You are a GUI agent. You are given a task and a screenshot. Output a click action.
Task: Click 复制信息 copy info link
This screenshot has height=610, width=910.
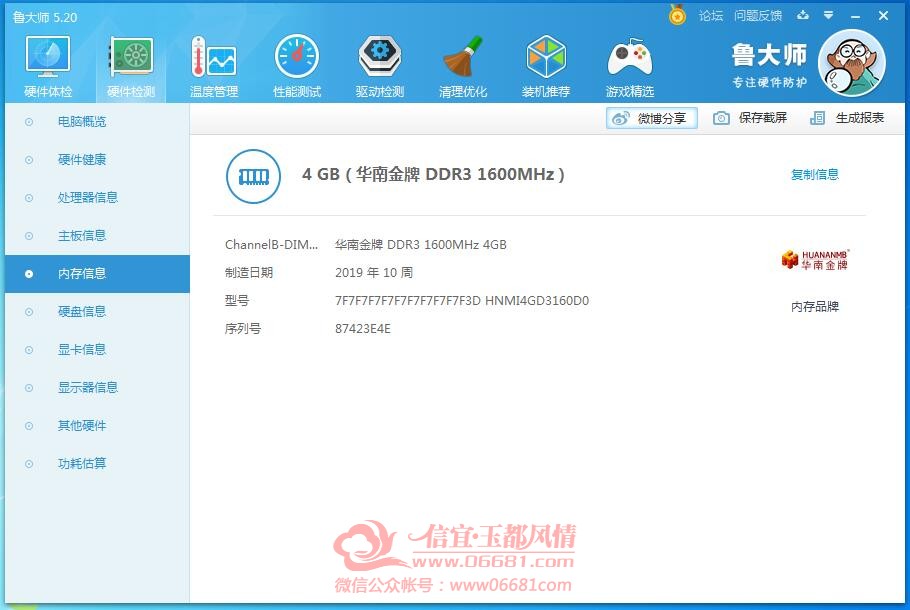coord(814,175)
